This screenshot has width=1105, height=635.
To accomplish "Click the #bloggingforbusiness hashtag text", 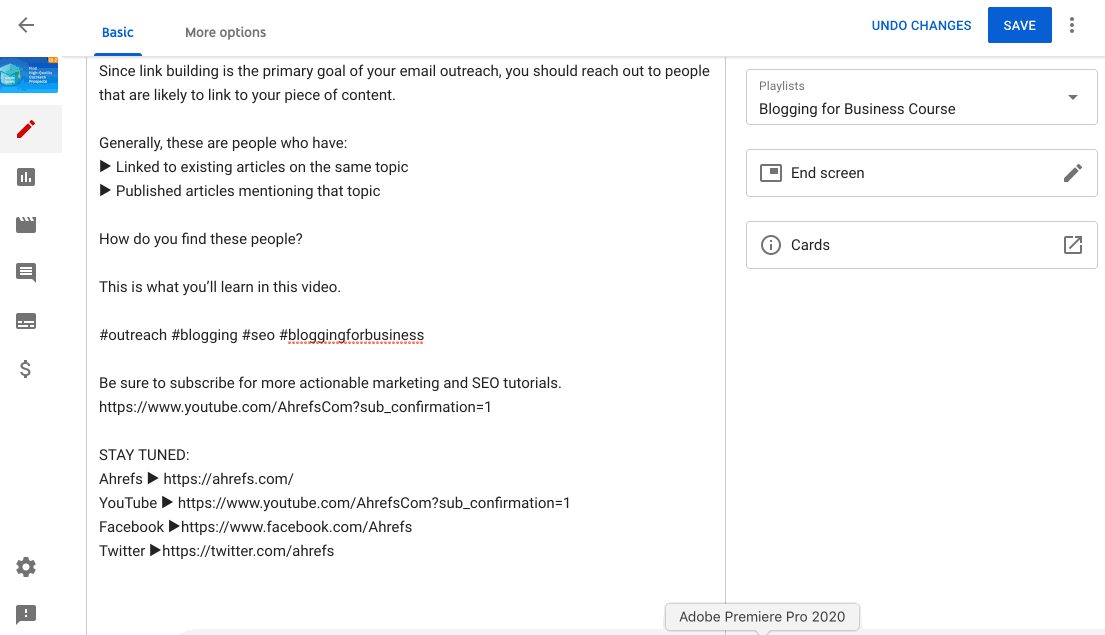I will tap(354, 334).
